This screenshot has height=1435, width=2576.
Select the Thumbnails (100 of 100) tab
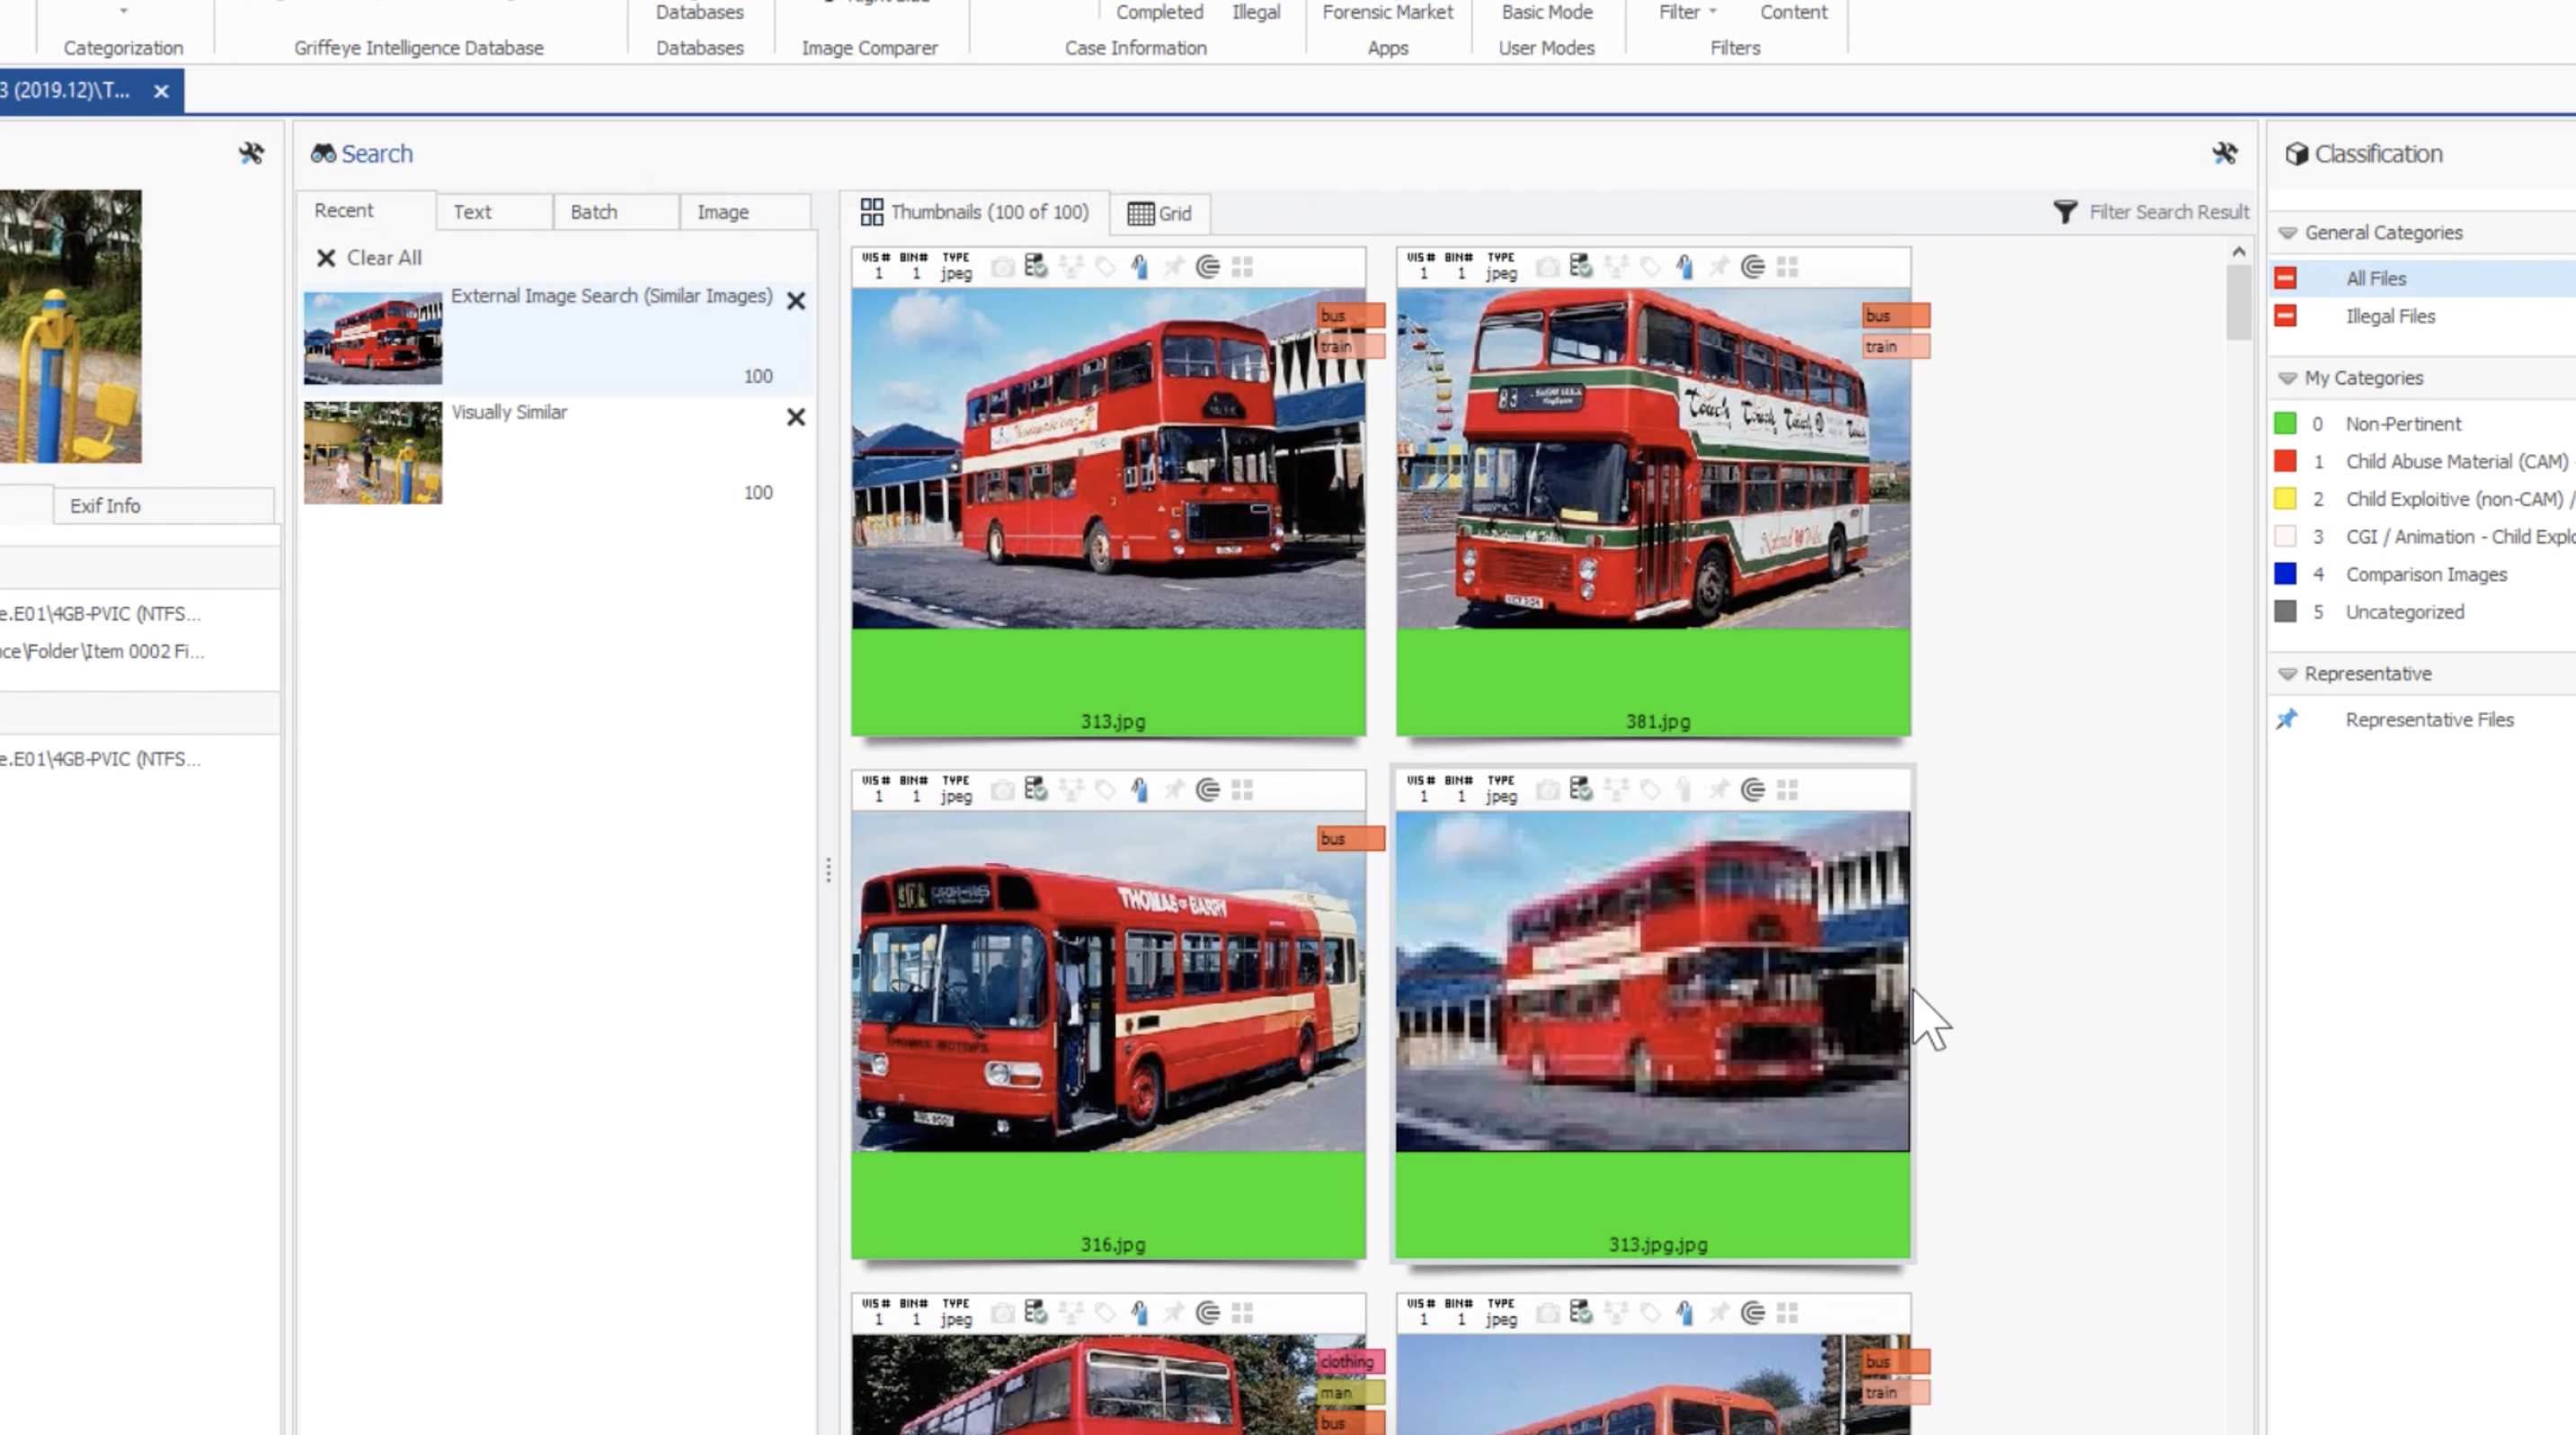974,212
